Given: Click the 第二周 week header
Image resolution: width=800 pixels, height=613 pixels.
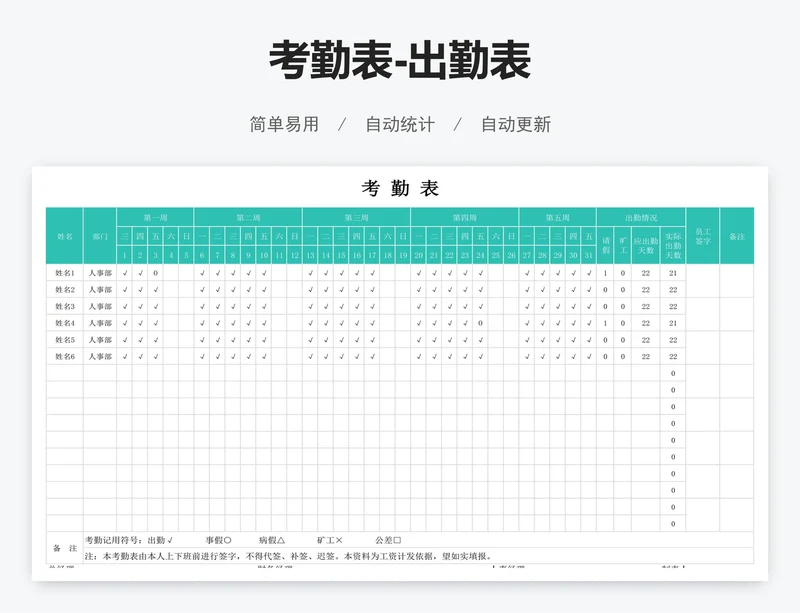Looking at the screenshot, I should (248, 217).
